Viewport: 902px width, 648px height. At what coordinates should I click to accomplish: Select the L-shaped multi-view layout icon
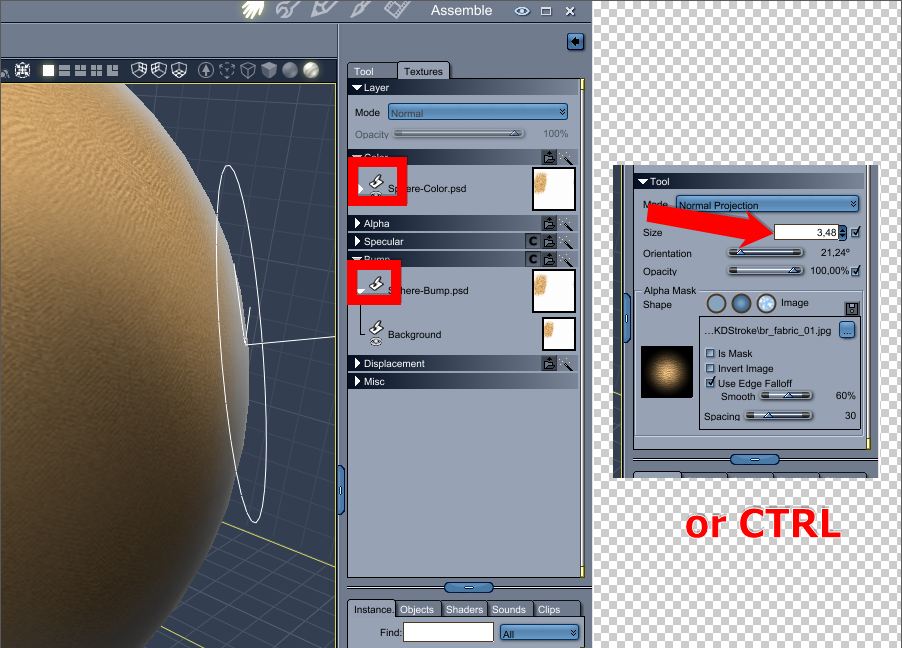pyautogui.click(x=113, y=71)
